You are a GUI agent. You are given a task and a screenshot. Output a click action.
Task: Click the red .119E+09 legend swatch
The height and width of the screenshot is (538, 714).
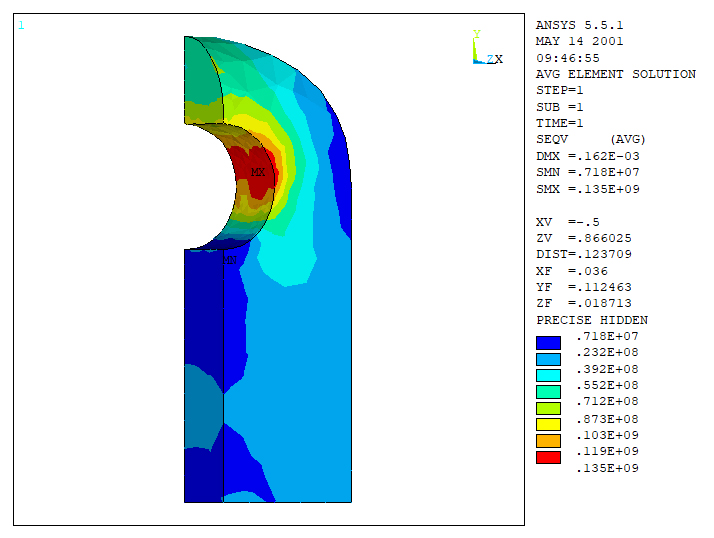(548, 457)
